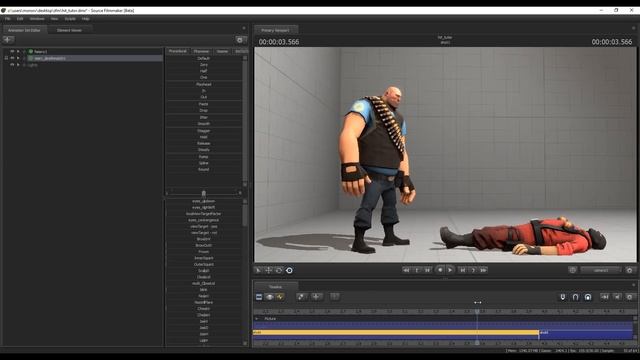Click the timeline playhead marker at ruler
Viewport: 640px width, 360px height.
(x=477, y=311)
